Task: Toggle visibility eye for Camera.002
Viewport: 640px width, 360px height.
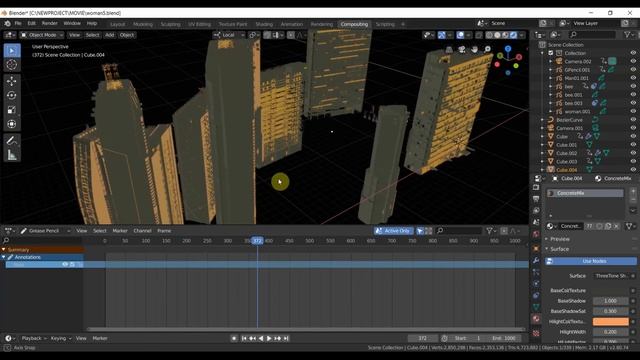Action: (633, 61)
